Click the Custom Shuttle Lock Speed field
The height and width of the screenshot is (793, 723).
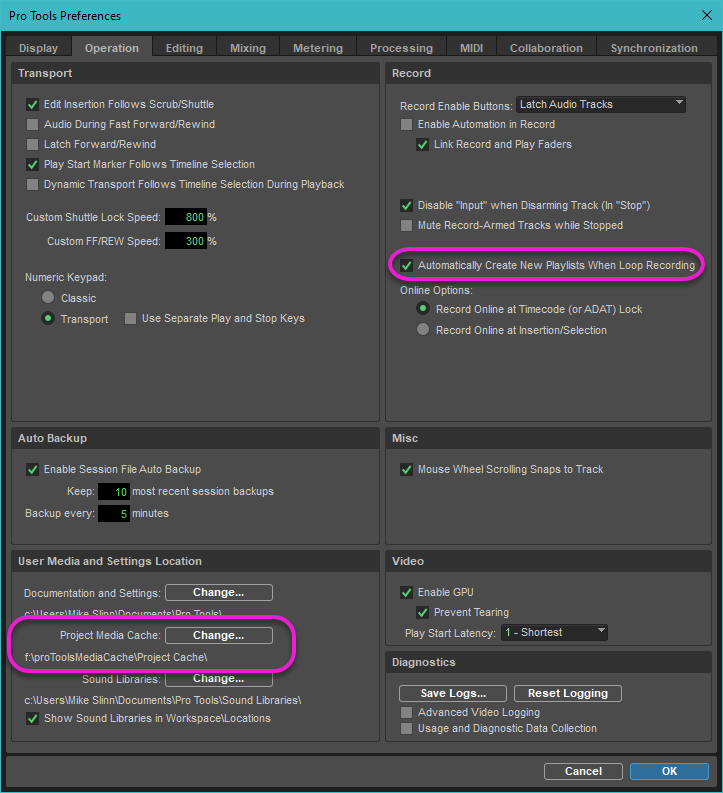[x=185, y=217]
